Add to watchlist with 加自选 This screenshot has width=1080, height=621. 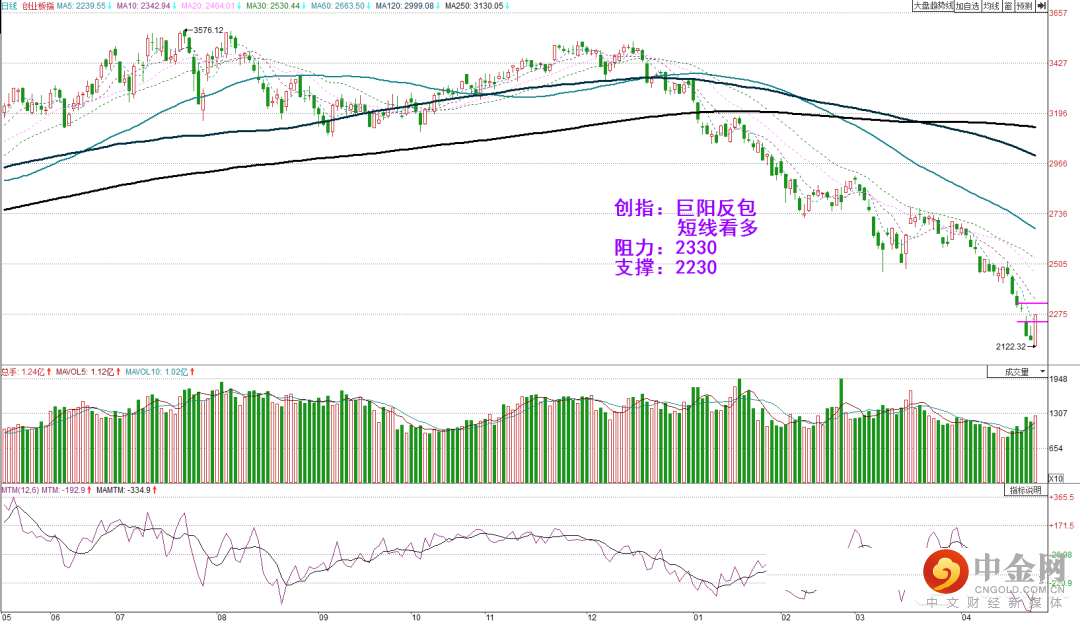(x=966, y=6)
